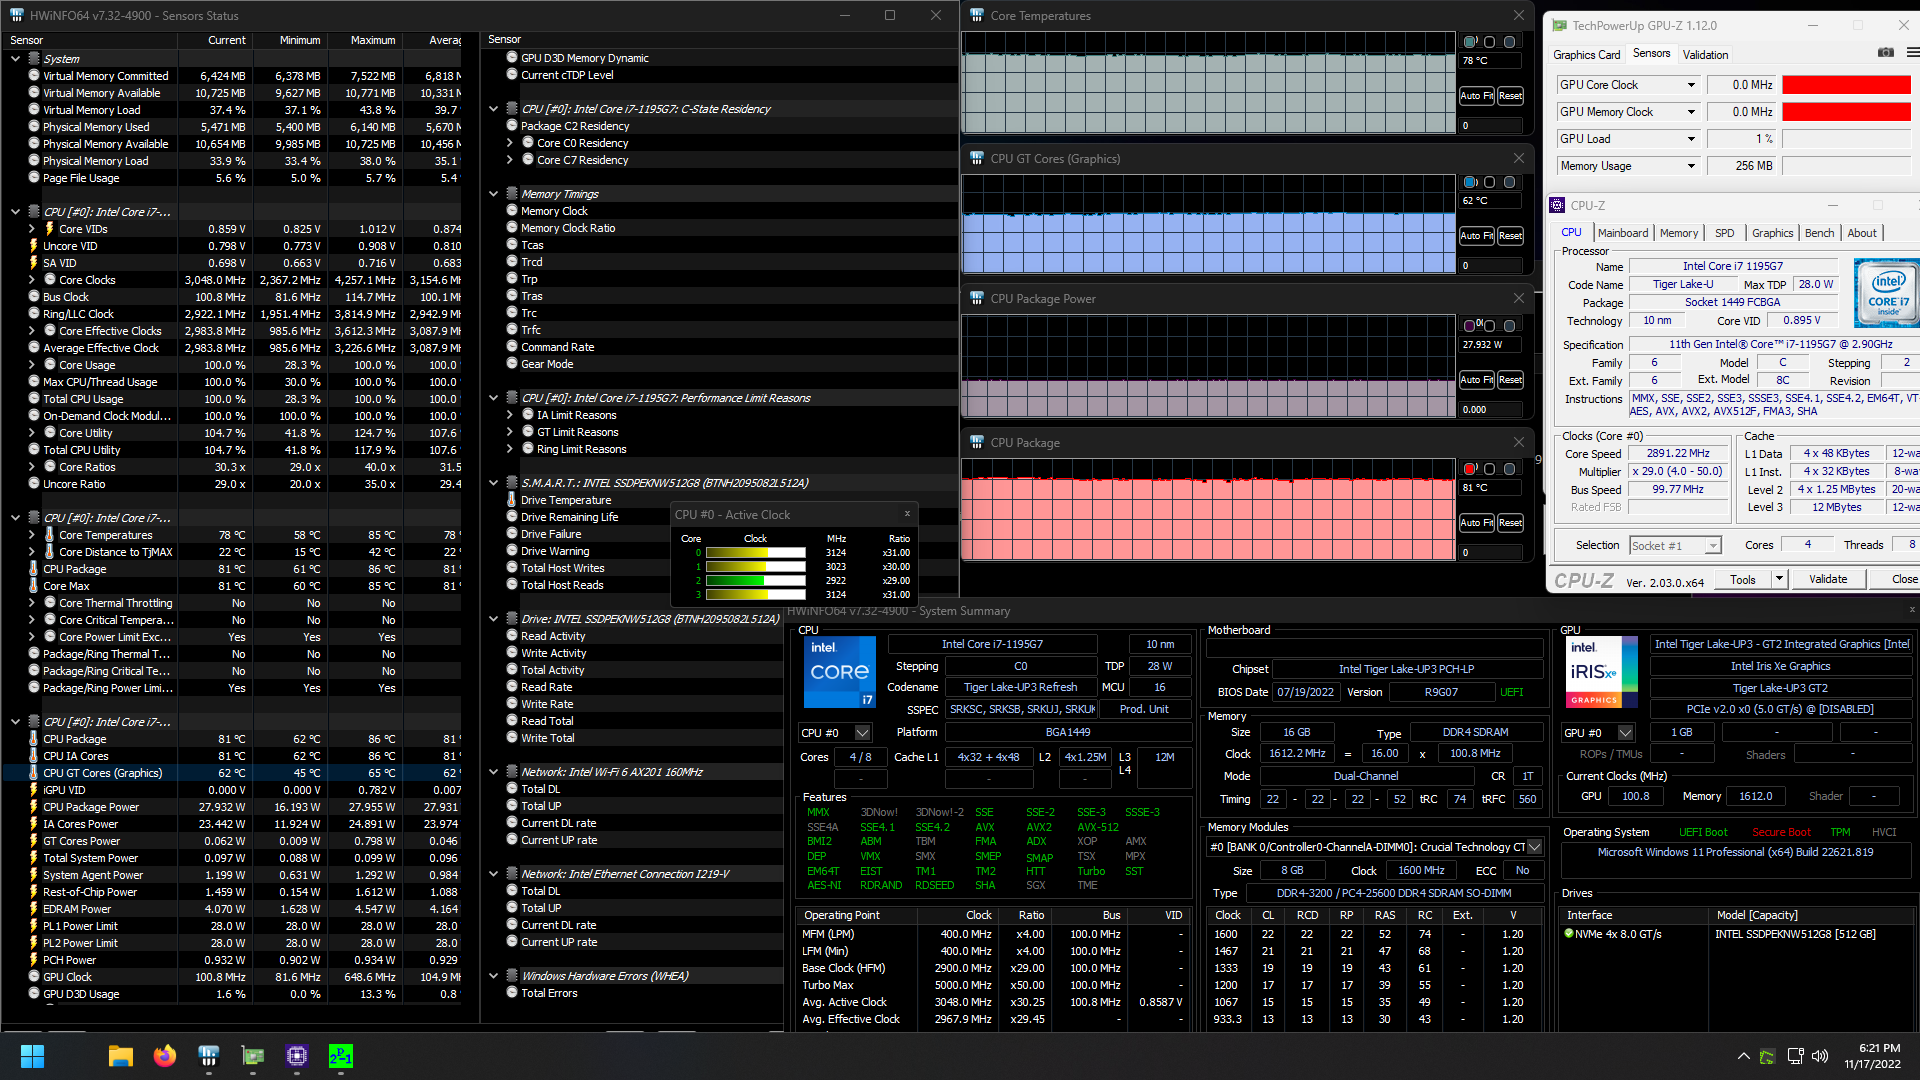Toggle the rightmost square in Core Temperatures graph
This screenshot has height=1080, width=1920.
(1510, 42)
